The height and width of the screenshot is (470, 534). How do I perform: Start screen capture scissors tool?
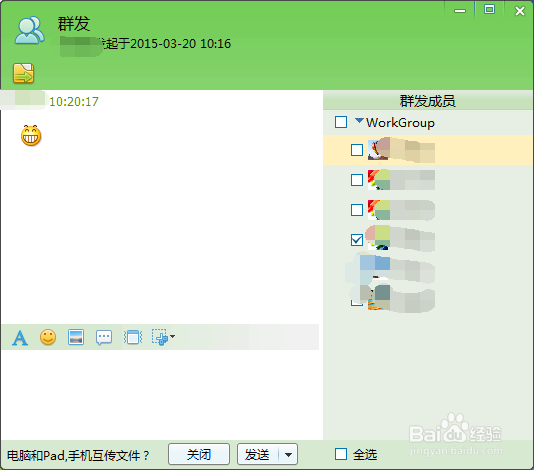[x=160, y=337]
